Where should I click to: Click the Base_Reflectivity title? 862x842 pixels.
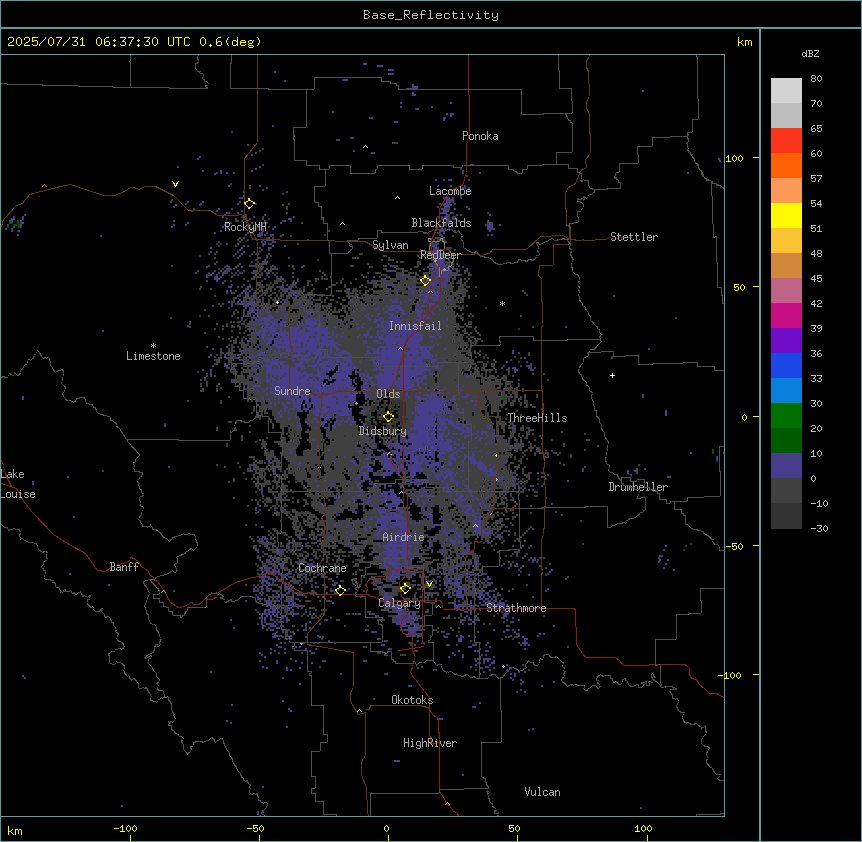[431, 15]
